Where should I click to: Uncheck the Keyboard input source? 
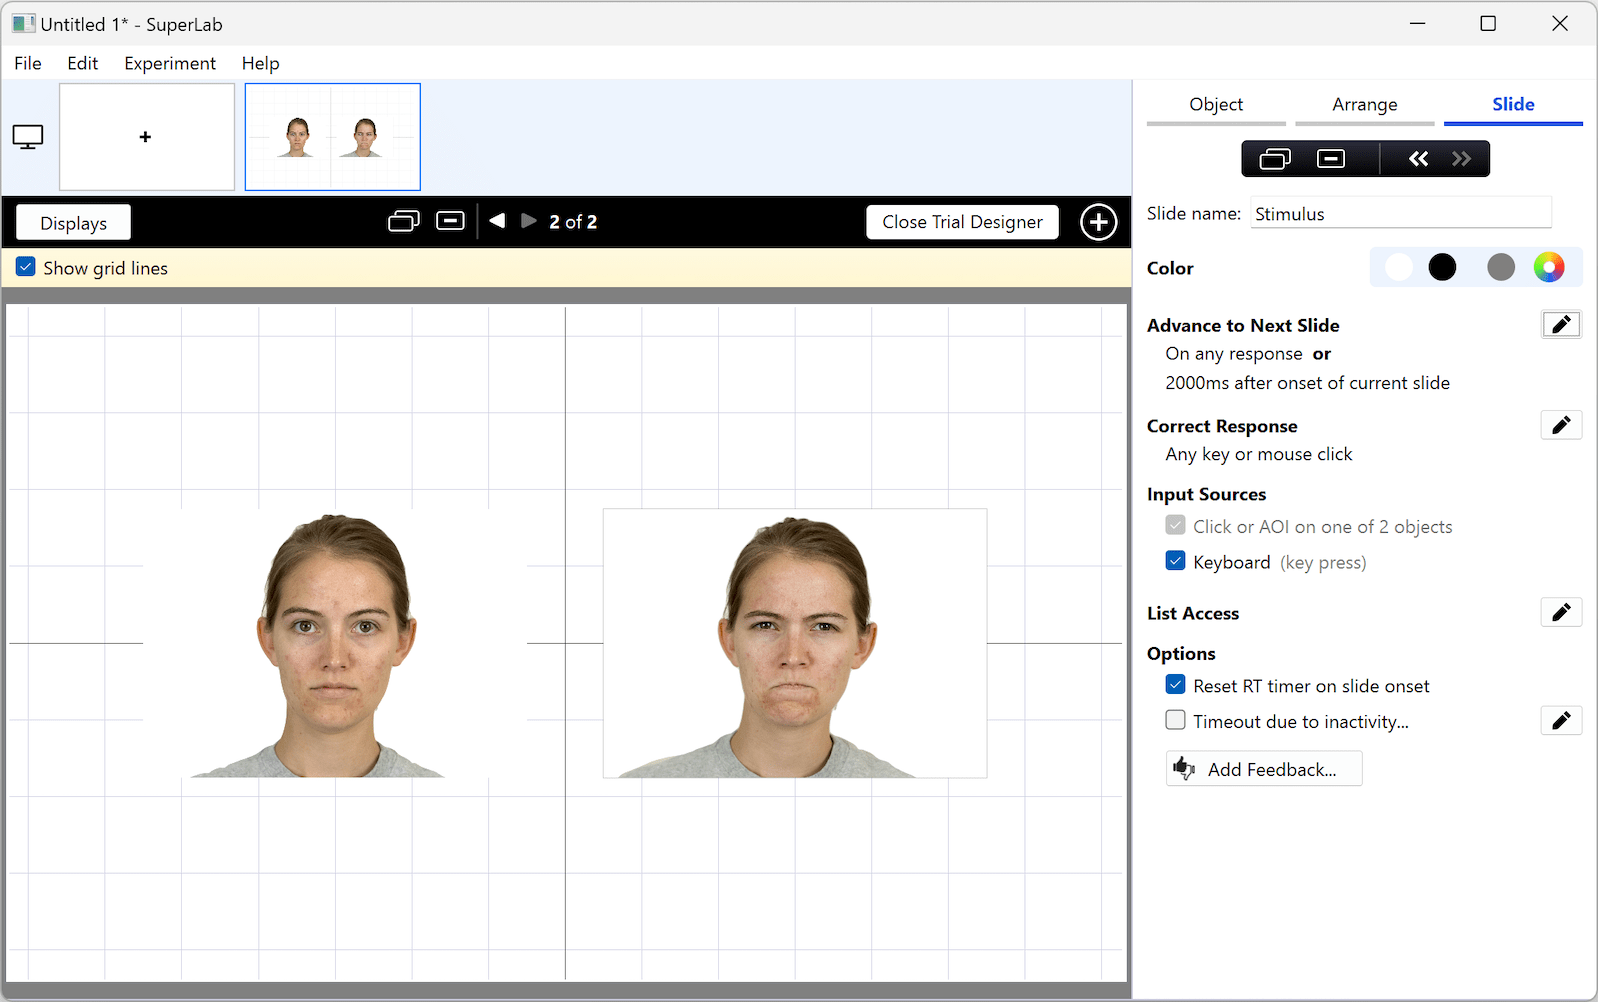(x=1176, y=561)
